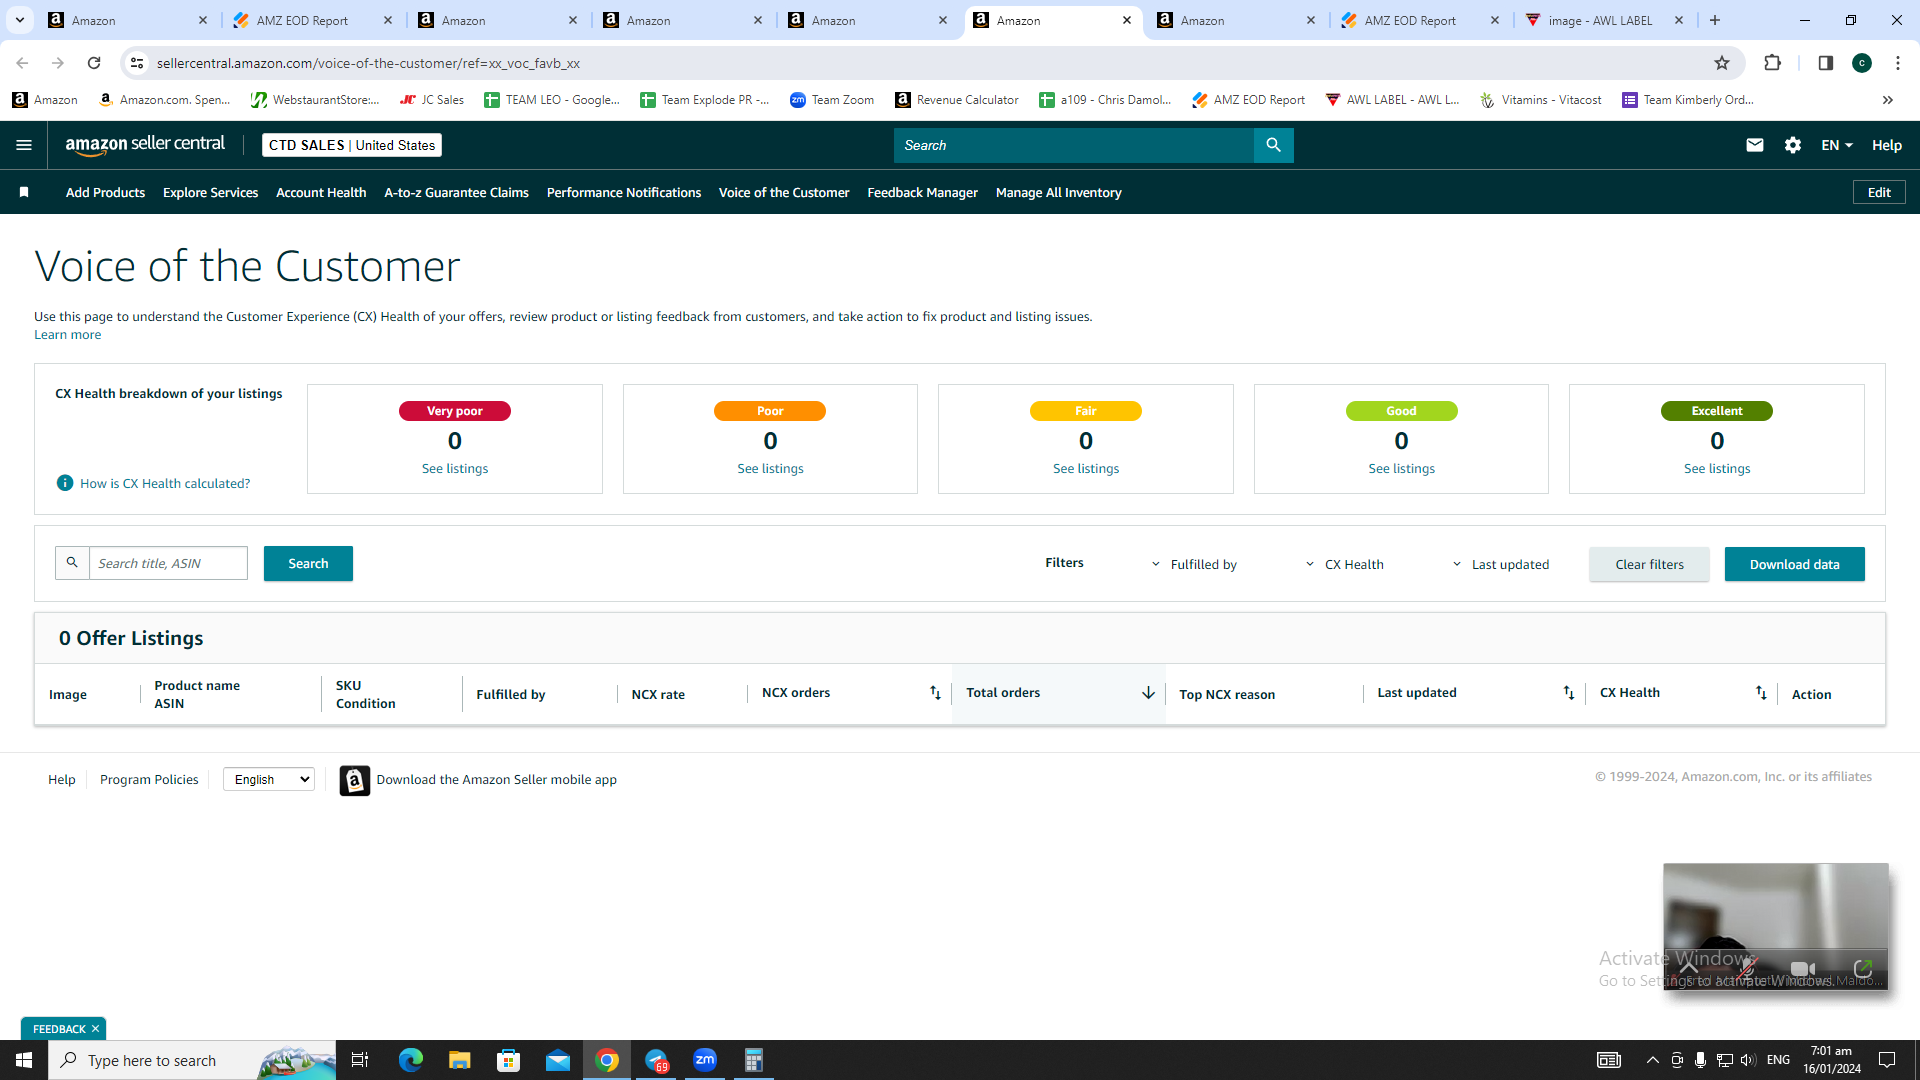
Task: Close the FEEDBACK widget
Action: pos(95,1029)
